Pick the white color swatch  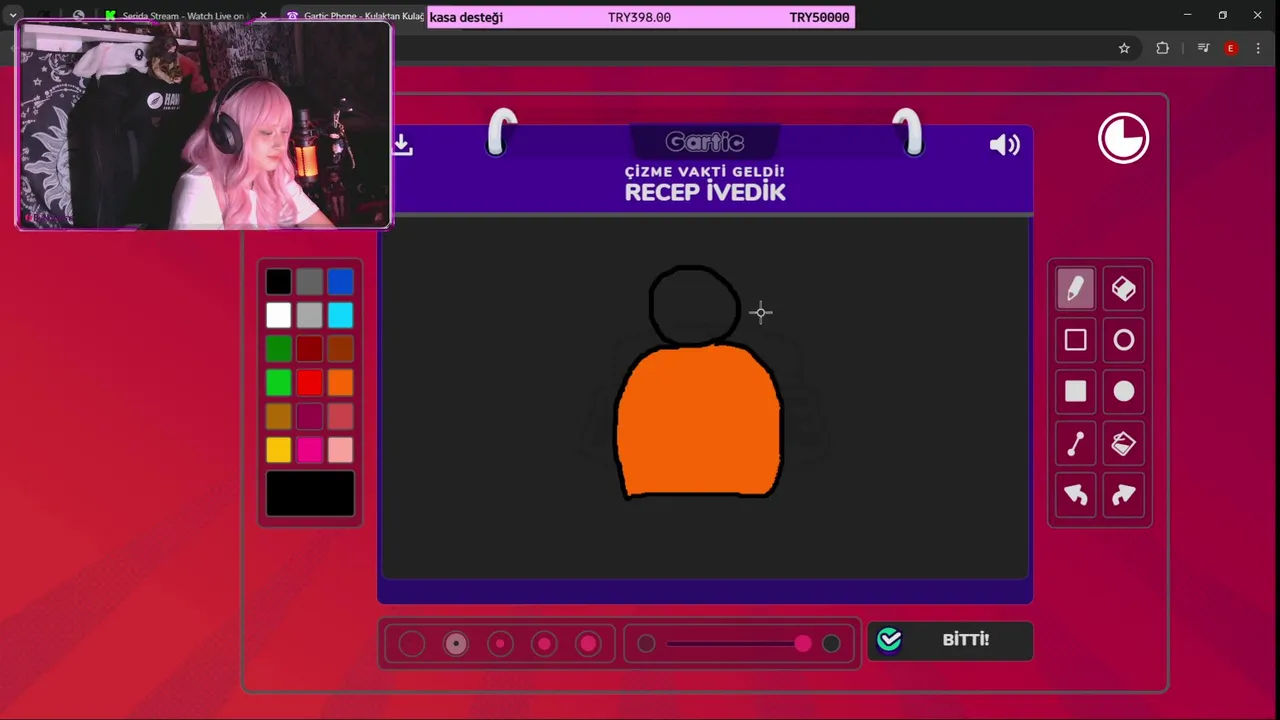point(279,316)
